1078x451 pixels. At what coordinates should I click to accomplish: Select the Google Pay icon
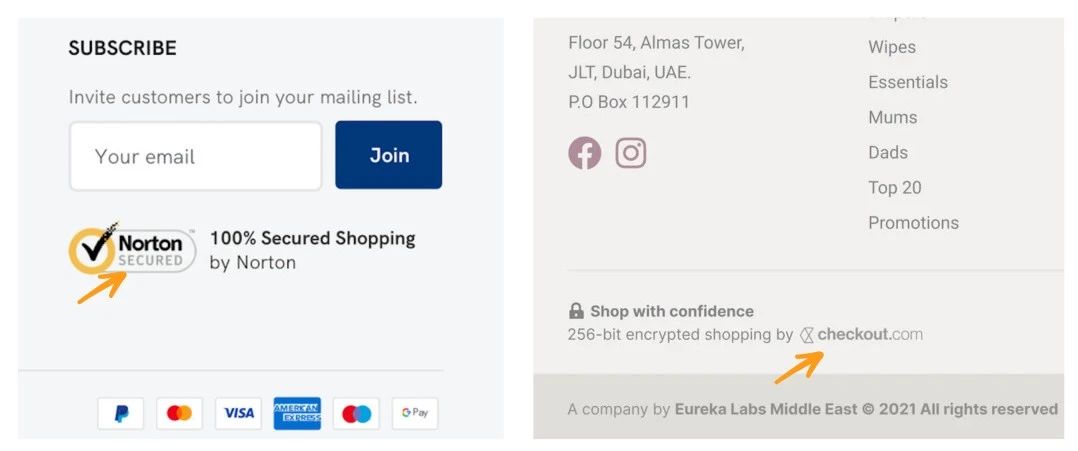414,413
